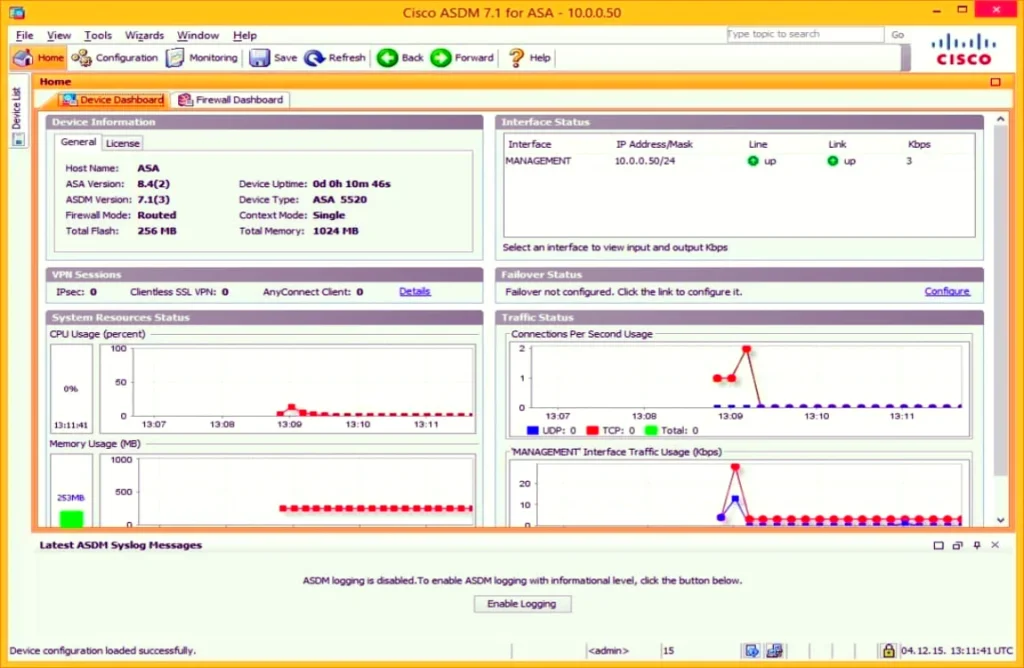Go Forward using green arrow

click(x=462, y=57)
